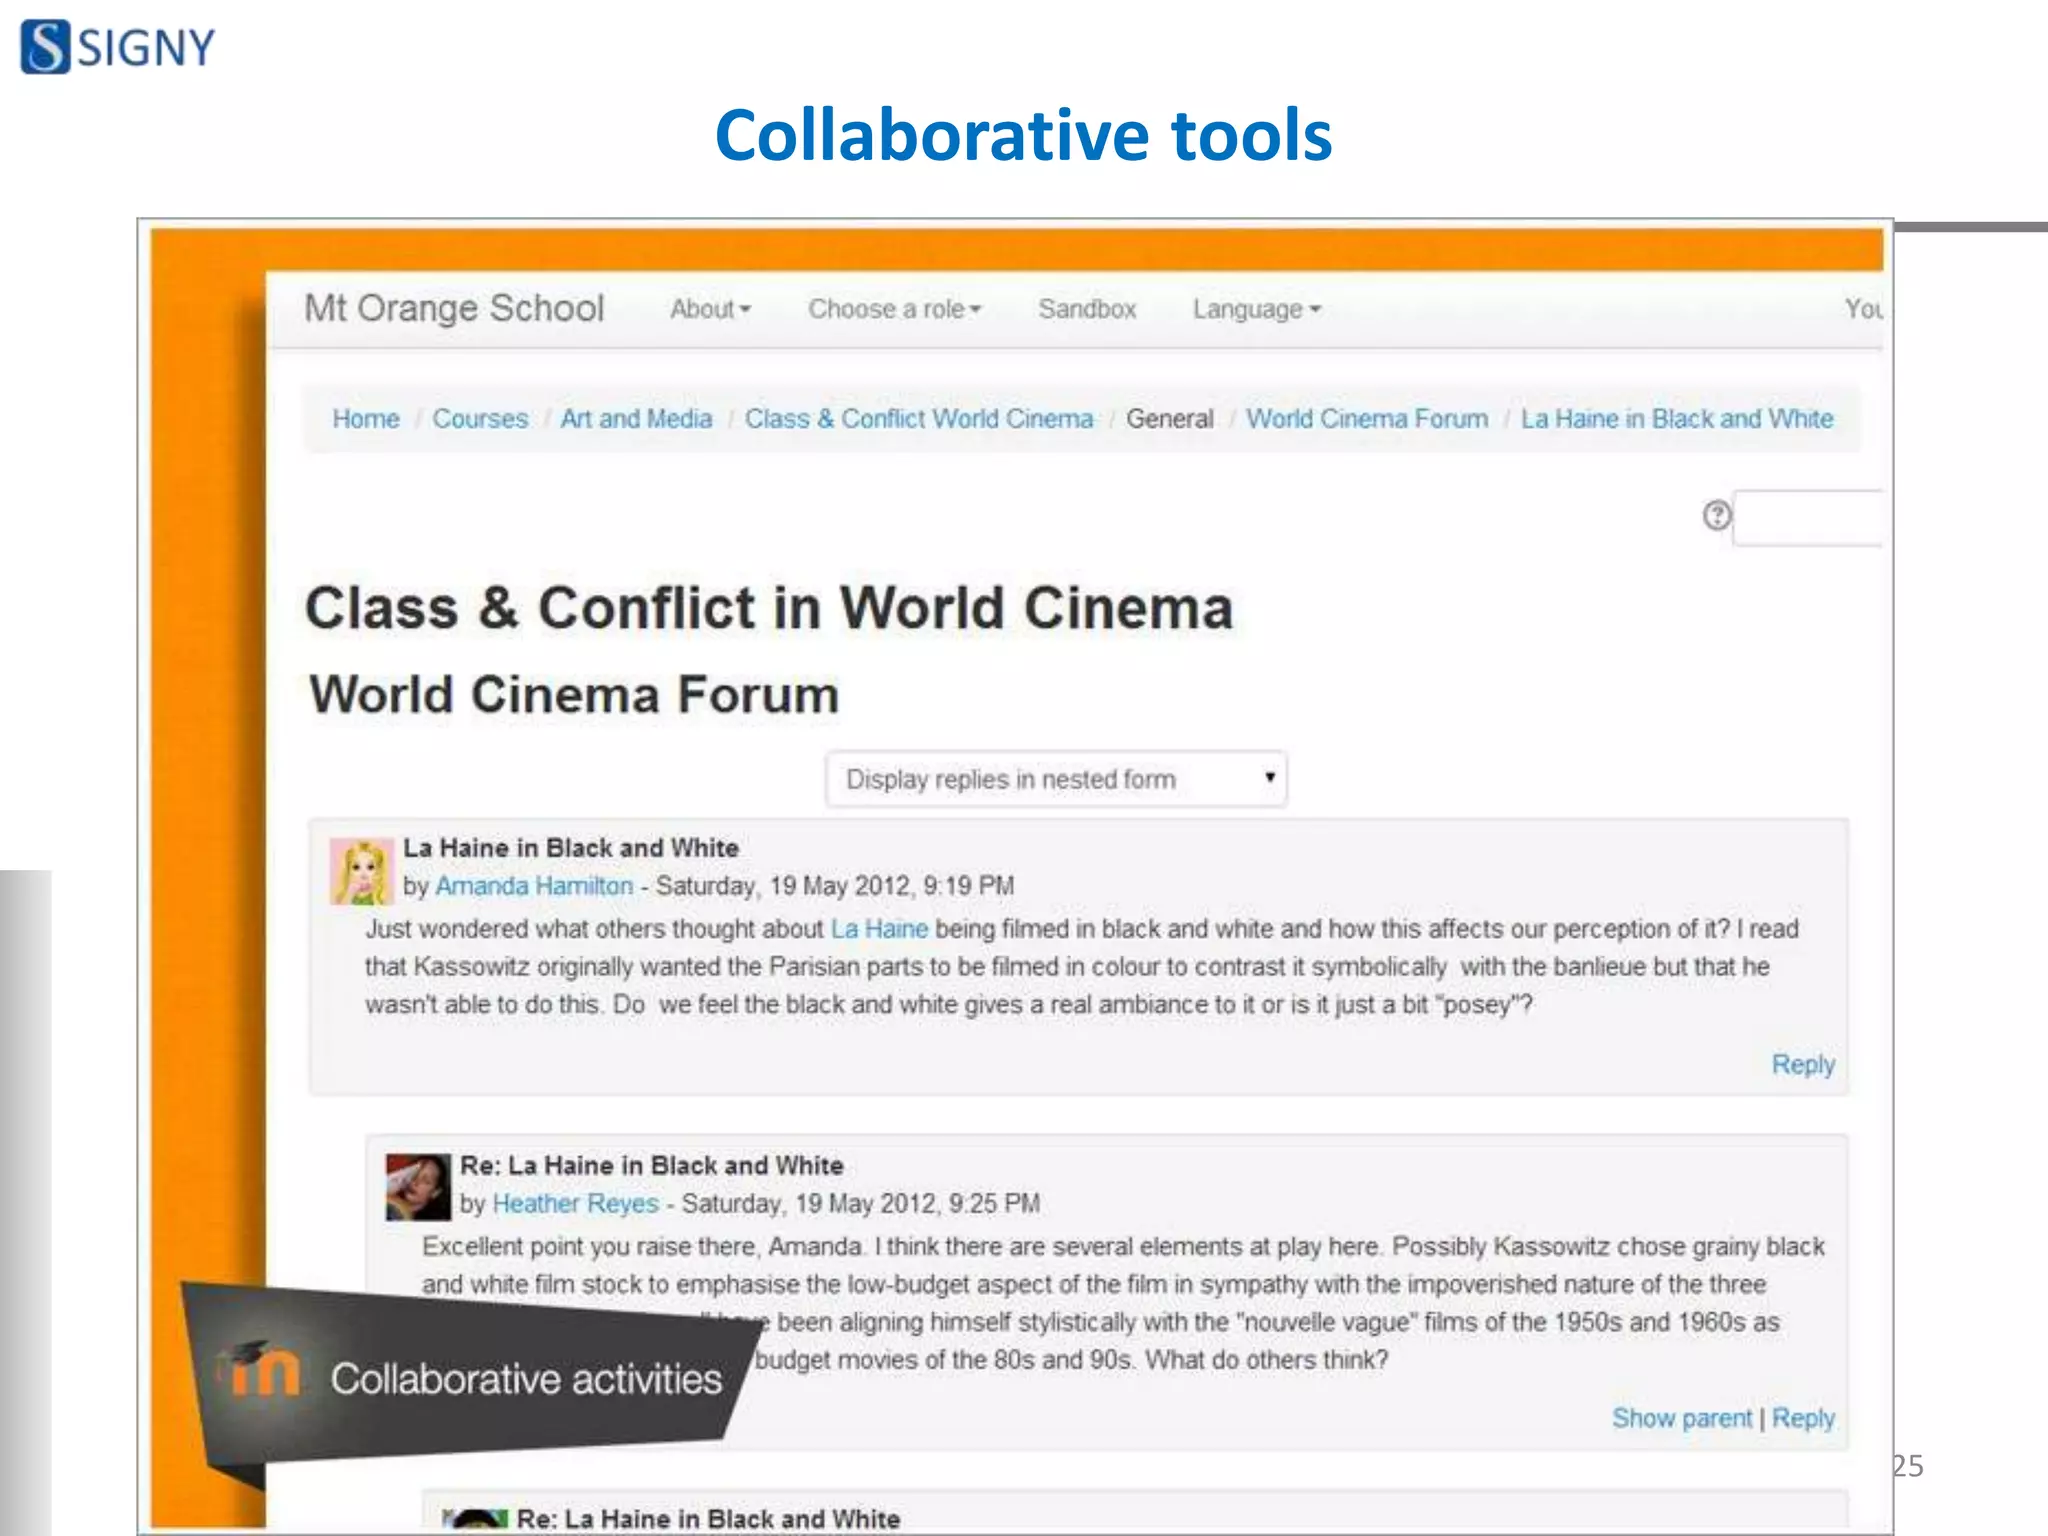
Task: Reply to Amanda Hamilton's post
Action: [1803, 1064]
